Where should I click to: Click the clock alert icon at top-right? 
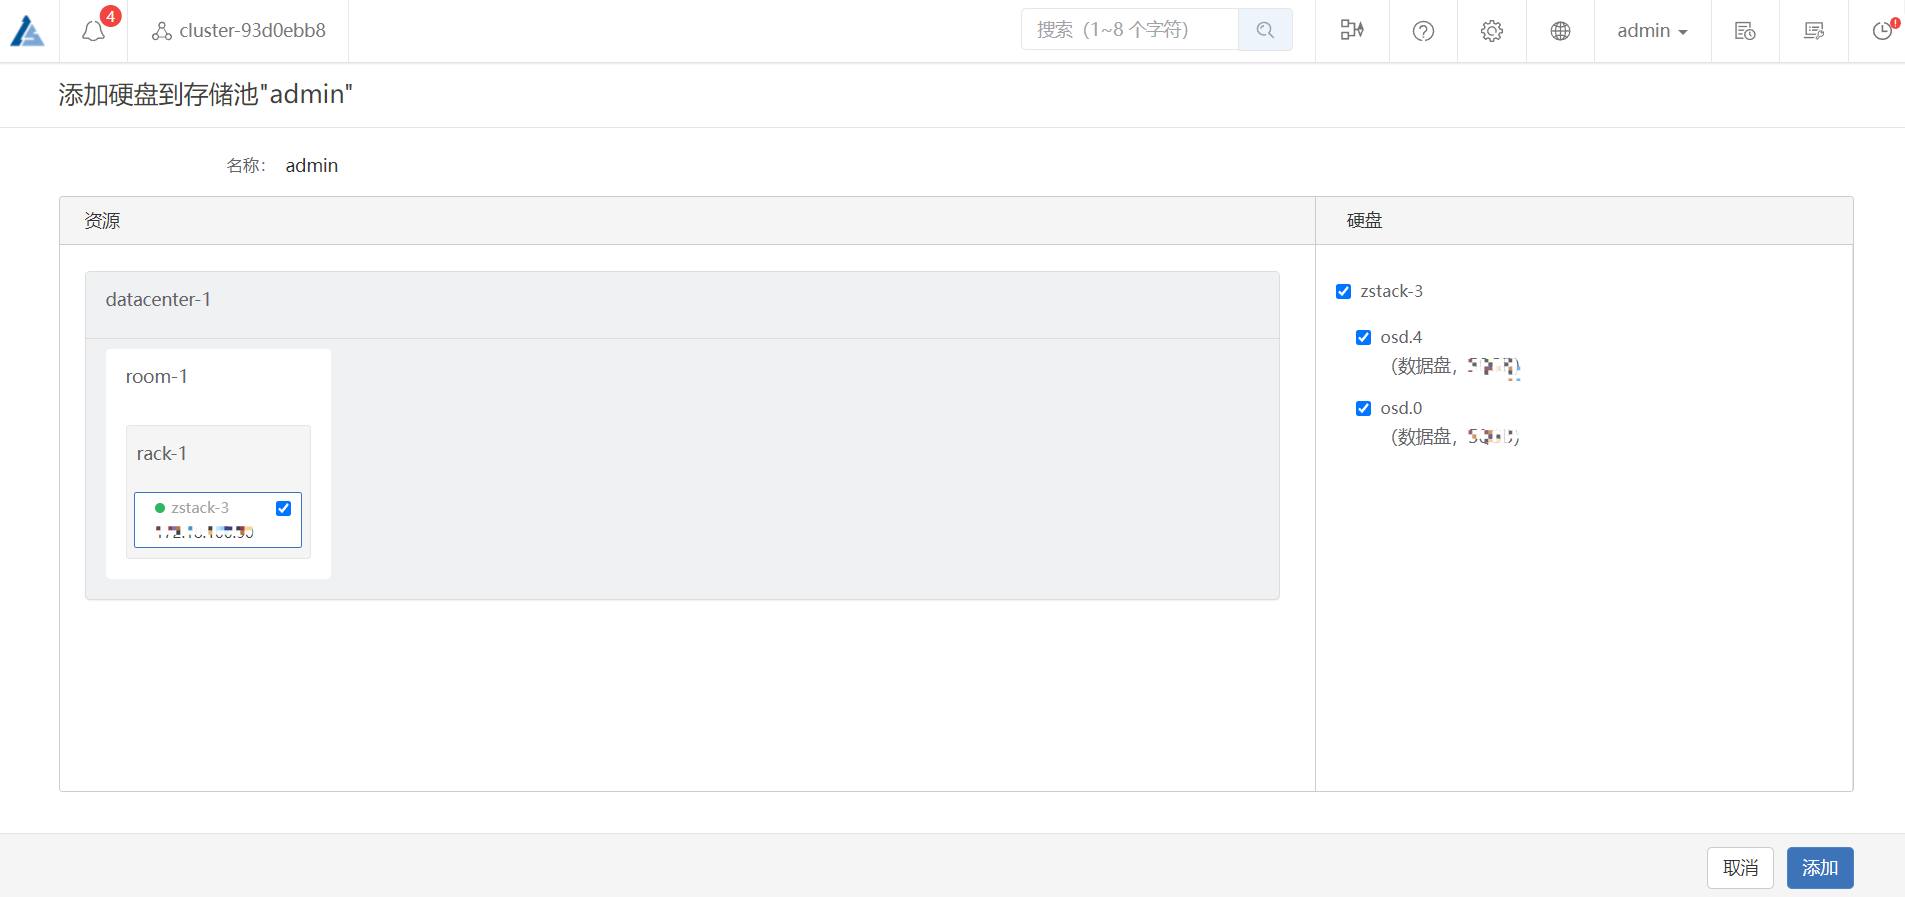(1882, 31)
